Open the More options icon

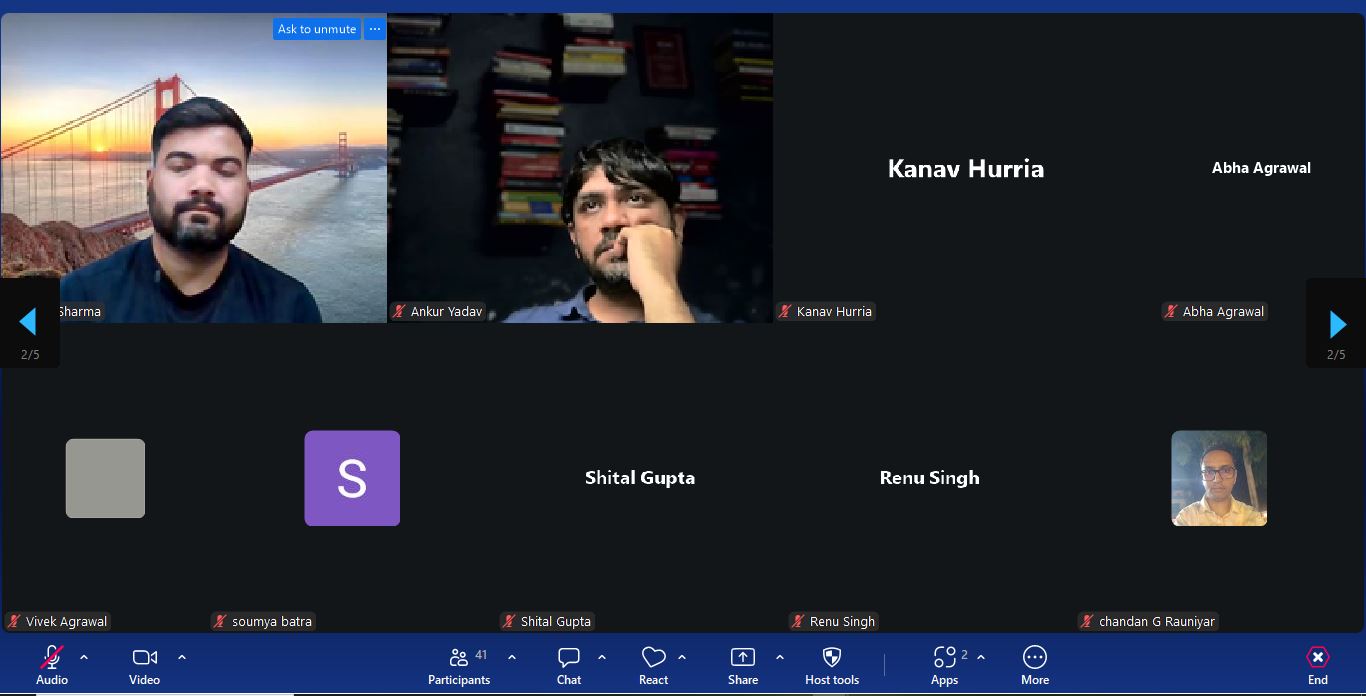pos(1034,658)
